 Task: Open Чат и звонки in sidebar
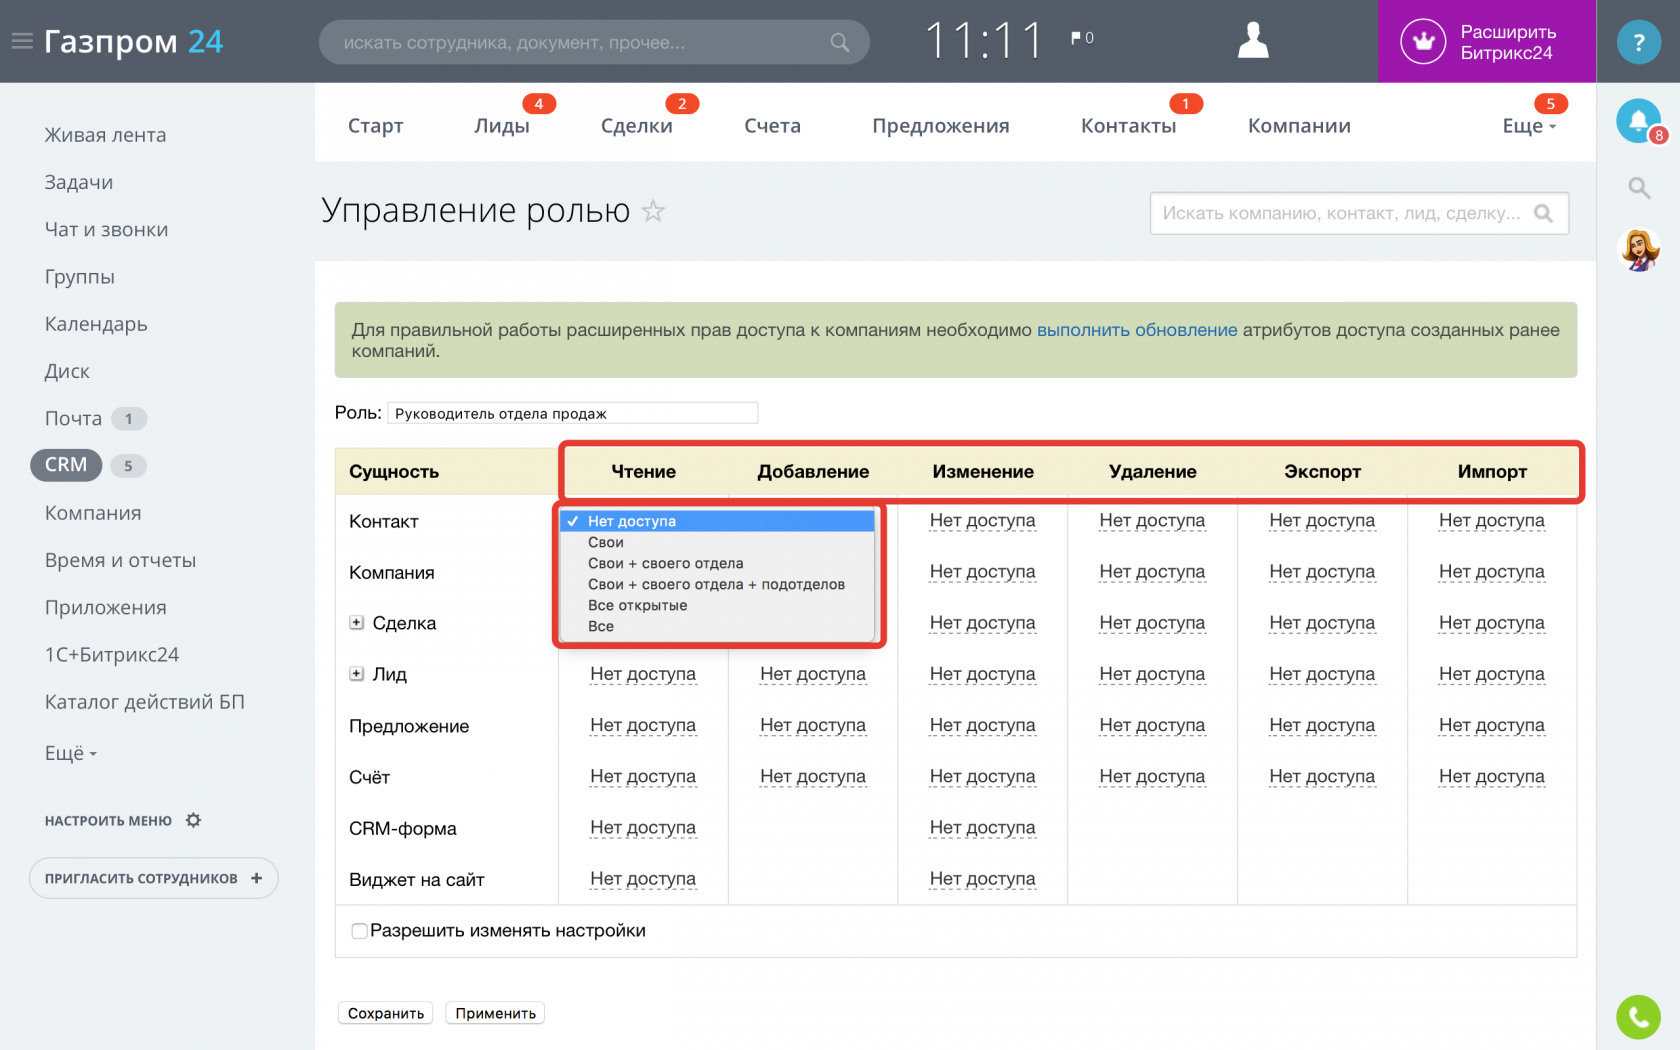pyautogui.click(x=106, y=229)
